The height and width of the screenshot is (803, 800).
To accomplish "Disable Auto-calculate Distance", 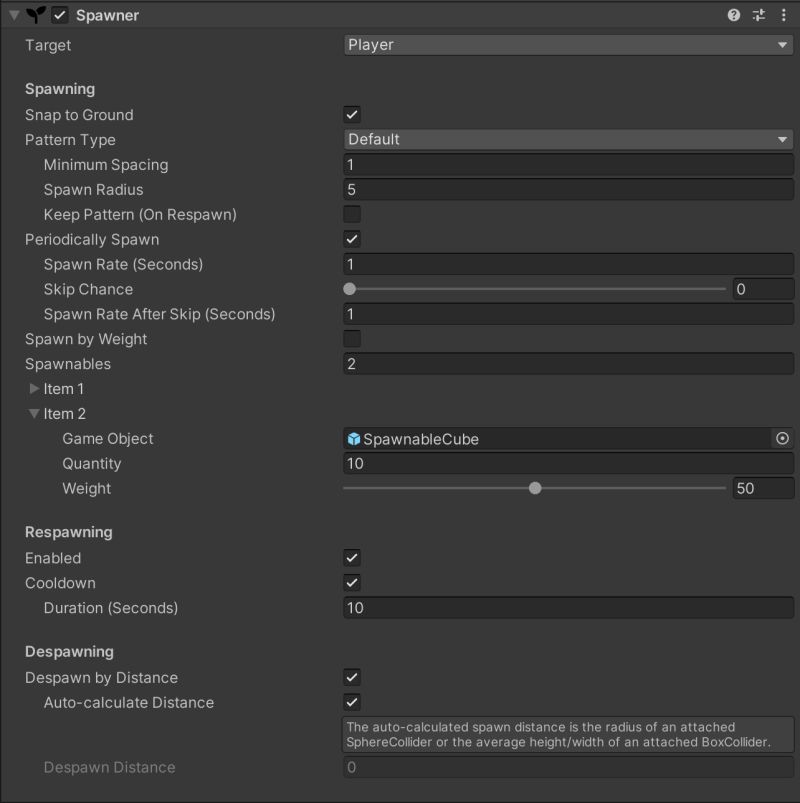I will [x=350, y=702].
